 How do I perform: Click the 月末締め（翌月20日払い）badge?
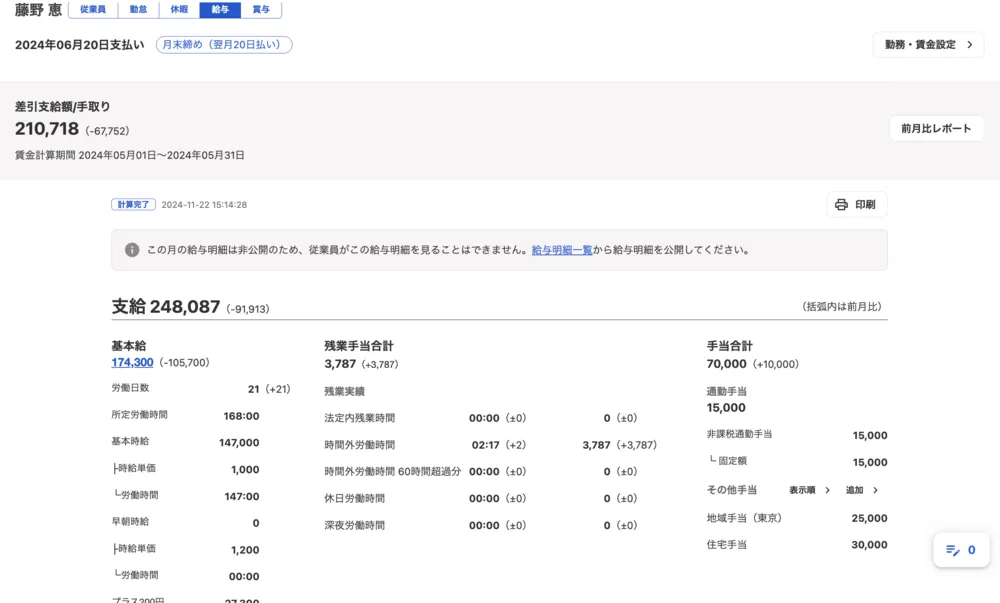click(x=224, y=45)
